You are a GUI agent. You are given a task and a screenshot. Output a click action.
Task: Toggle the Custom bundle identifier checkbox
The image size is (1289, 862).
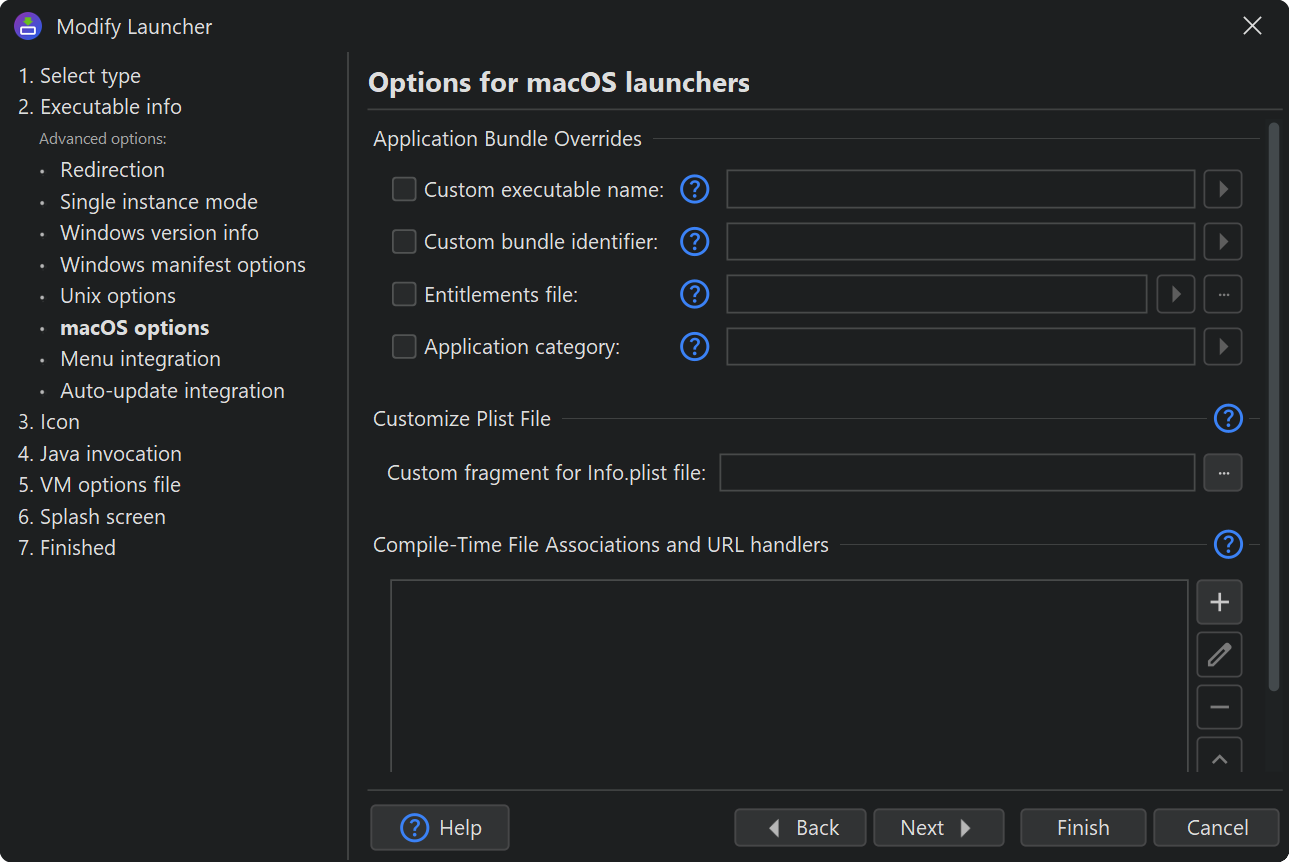[404, 242]
